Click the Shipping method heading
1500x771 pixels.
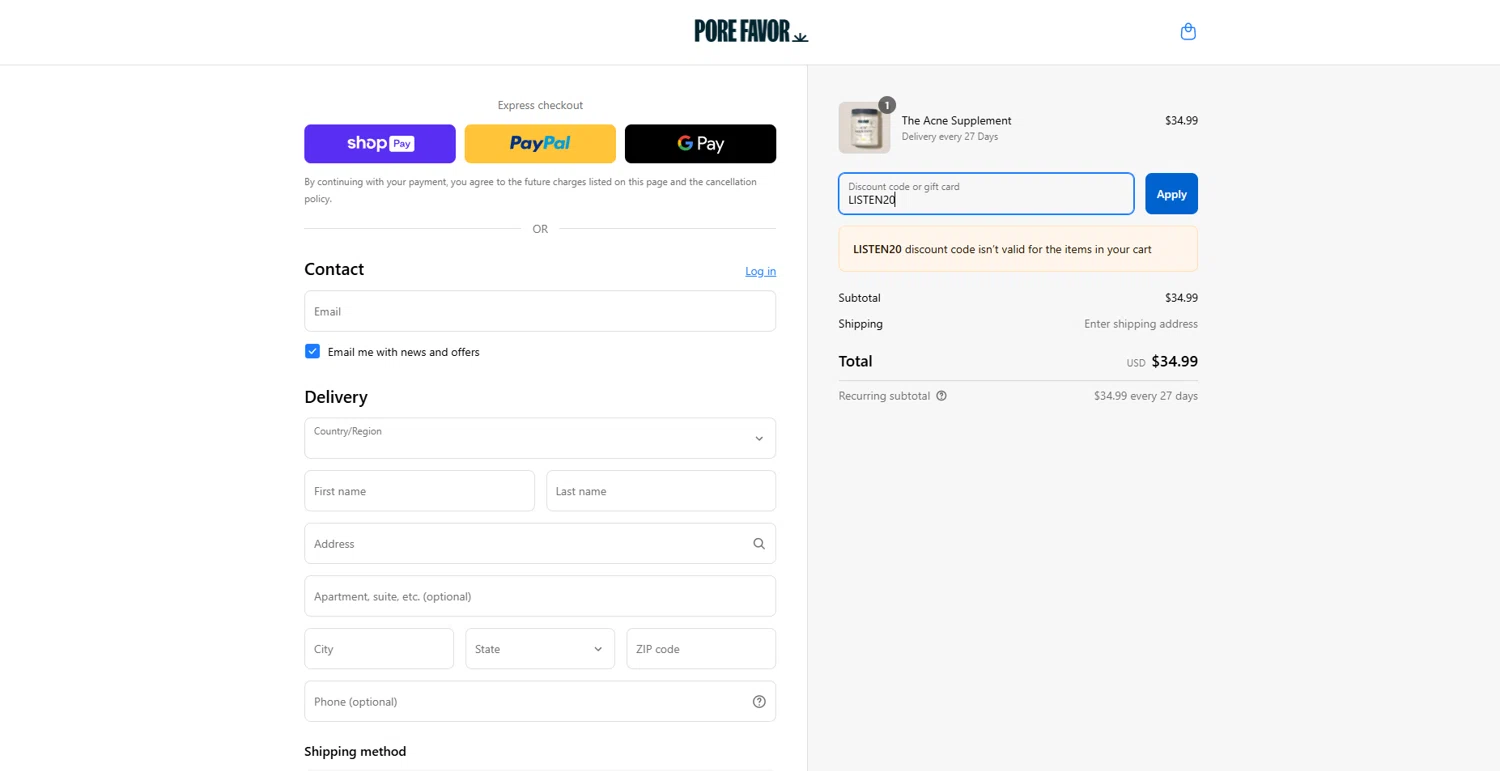click(x=355, y=751)
